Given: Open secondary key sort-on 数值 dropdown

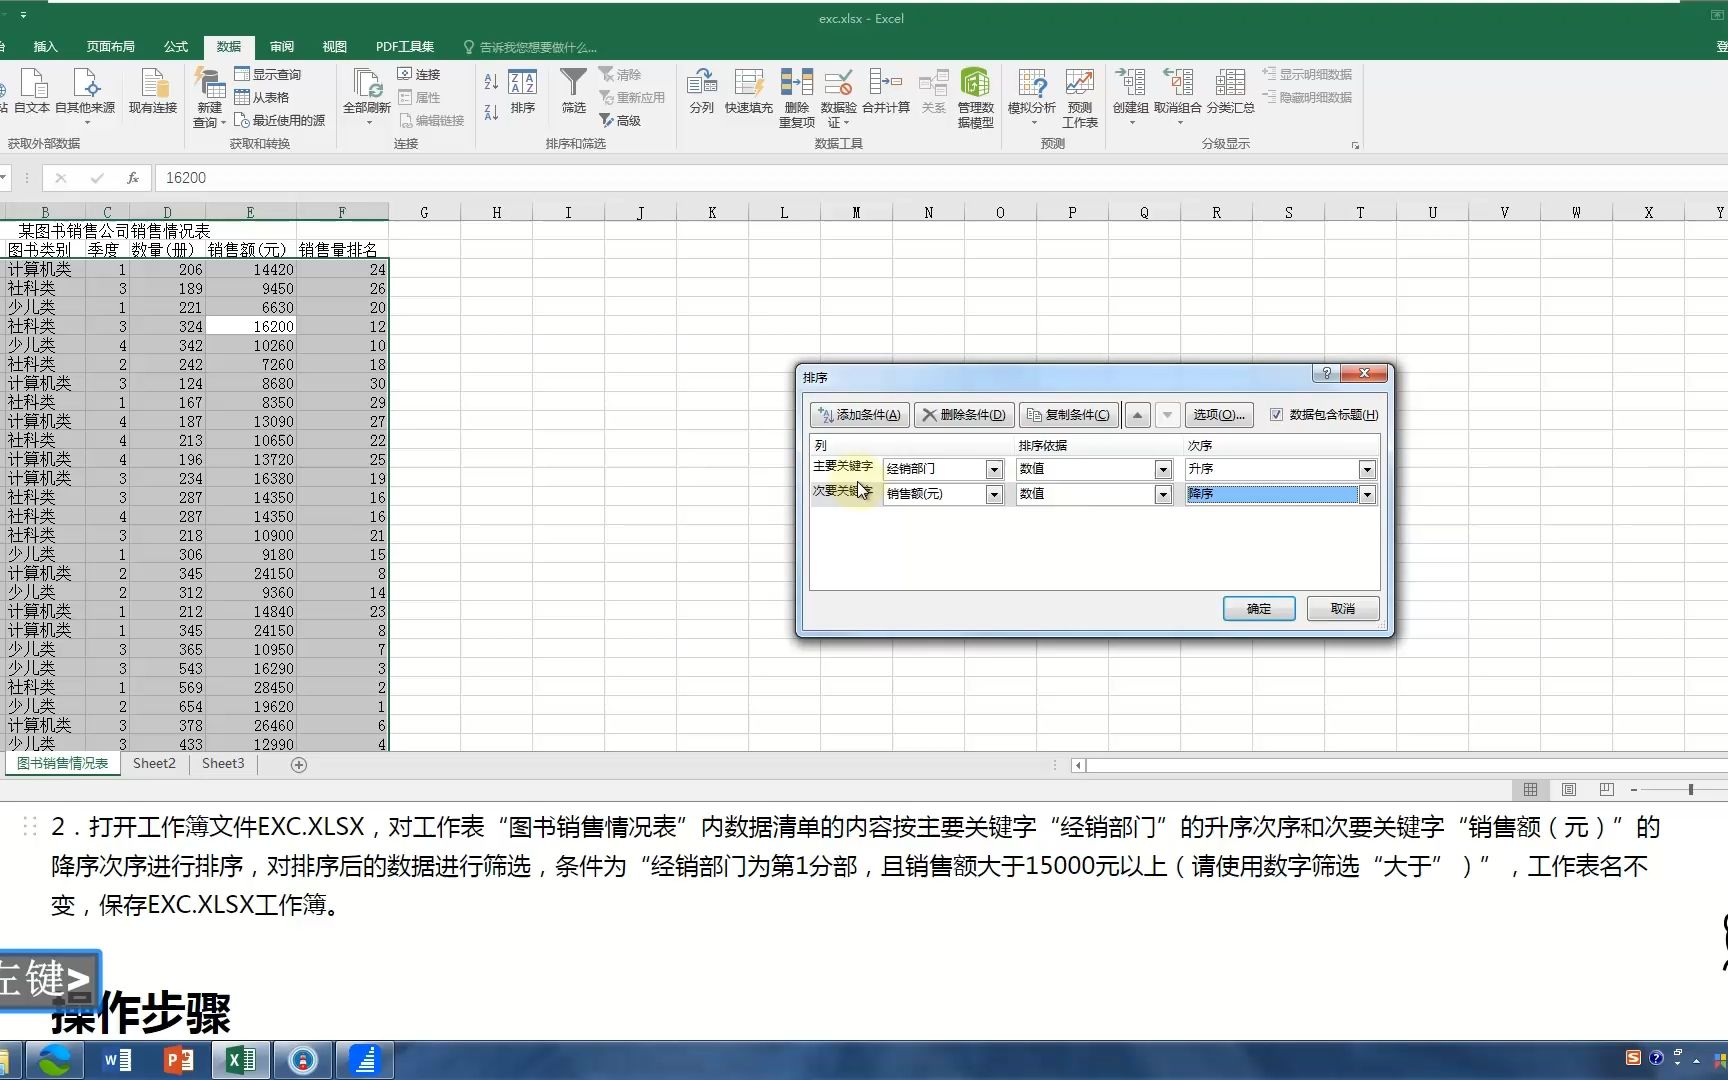Looking at the screenshot, I should tap(1163, 495).
